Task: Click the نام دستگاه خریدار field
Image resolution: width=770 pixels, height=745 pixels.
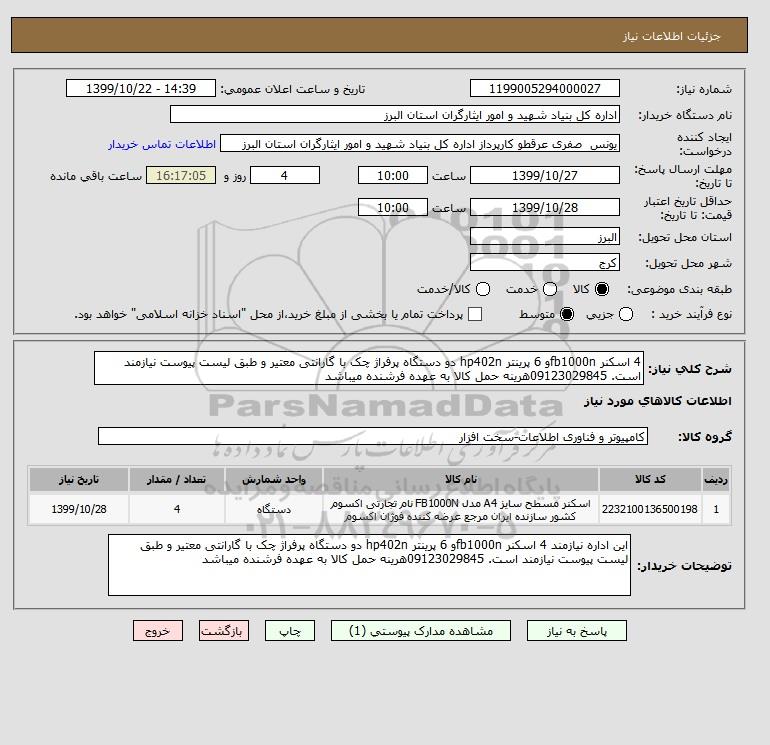Action: tap(395, 114)
